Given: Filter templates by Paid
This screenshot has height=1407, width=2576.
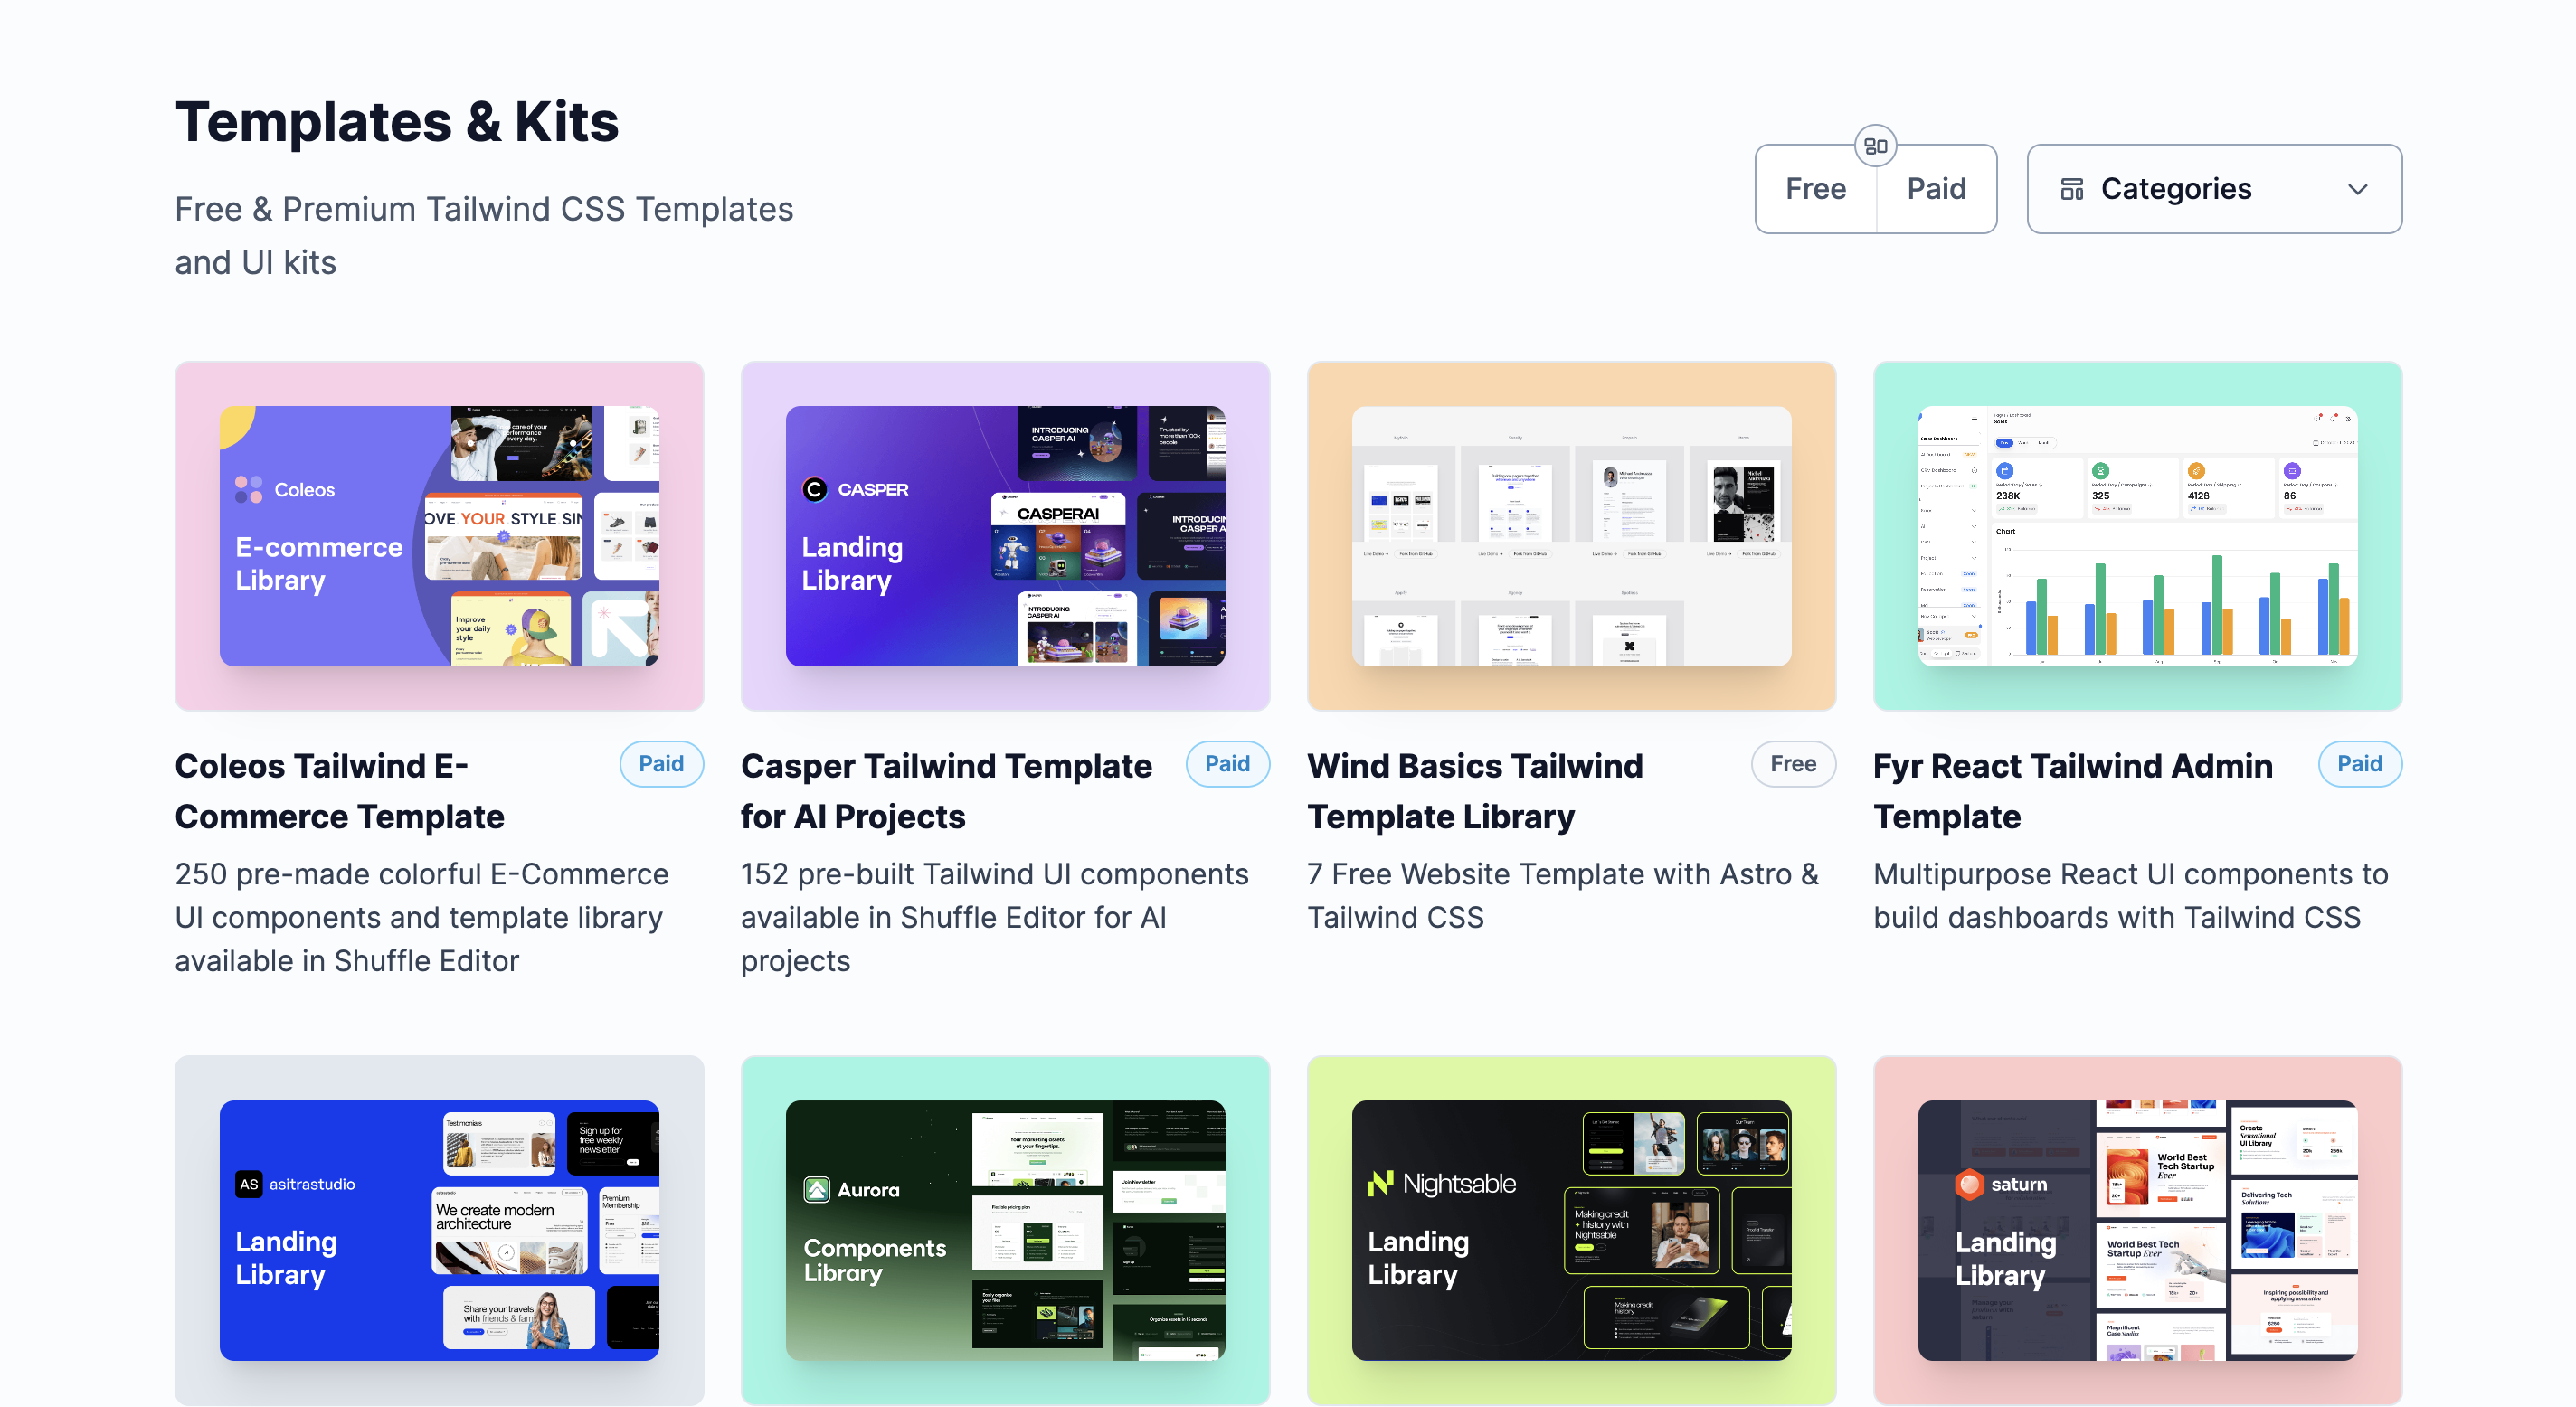Looking at the screenshot, I should pos(1936,189).
